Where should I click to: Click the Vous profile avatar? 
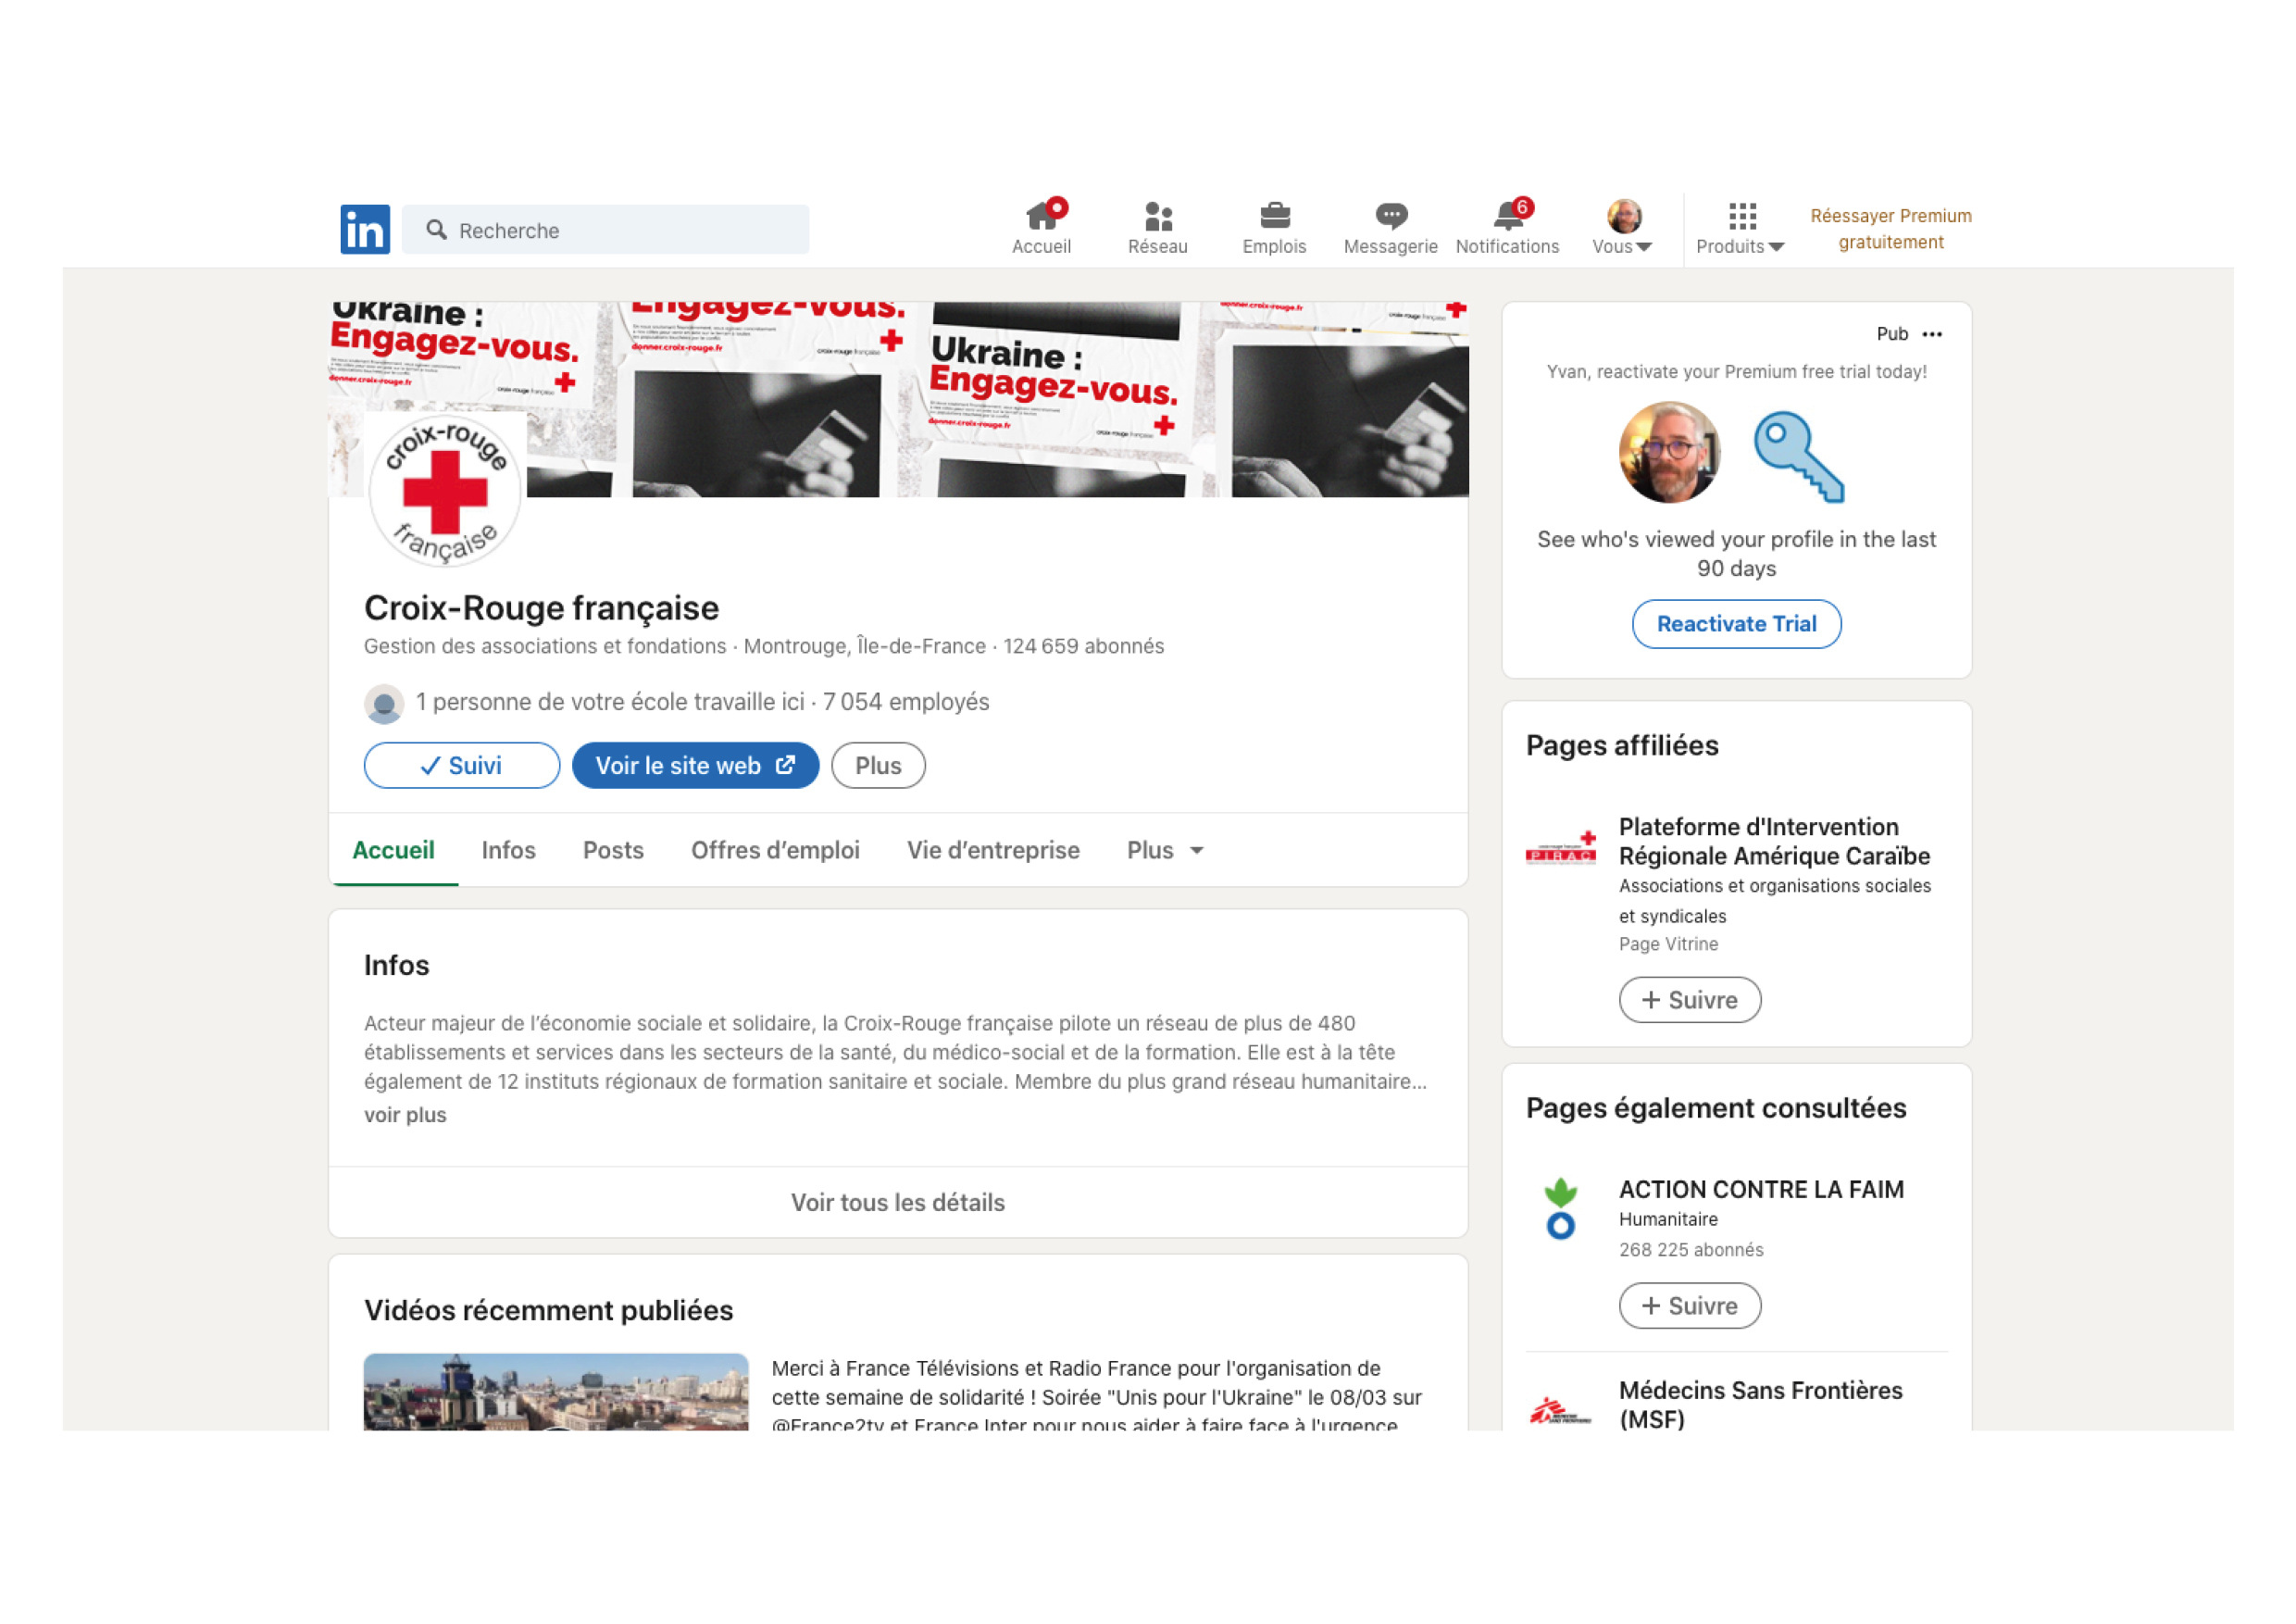(1624, 217)
